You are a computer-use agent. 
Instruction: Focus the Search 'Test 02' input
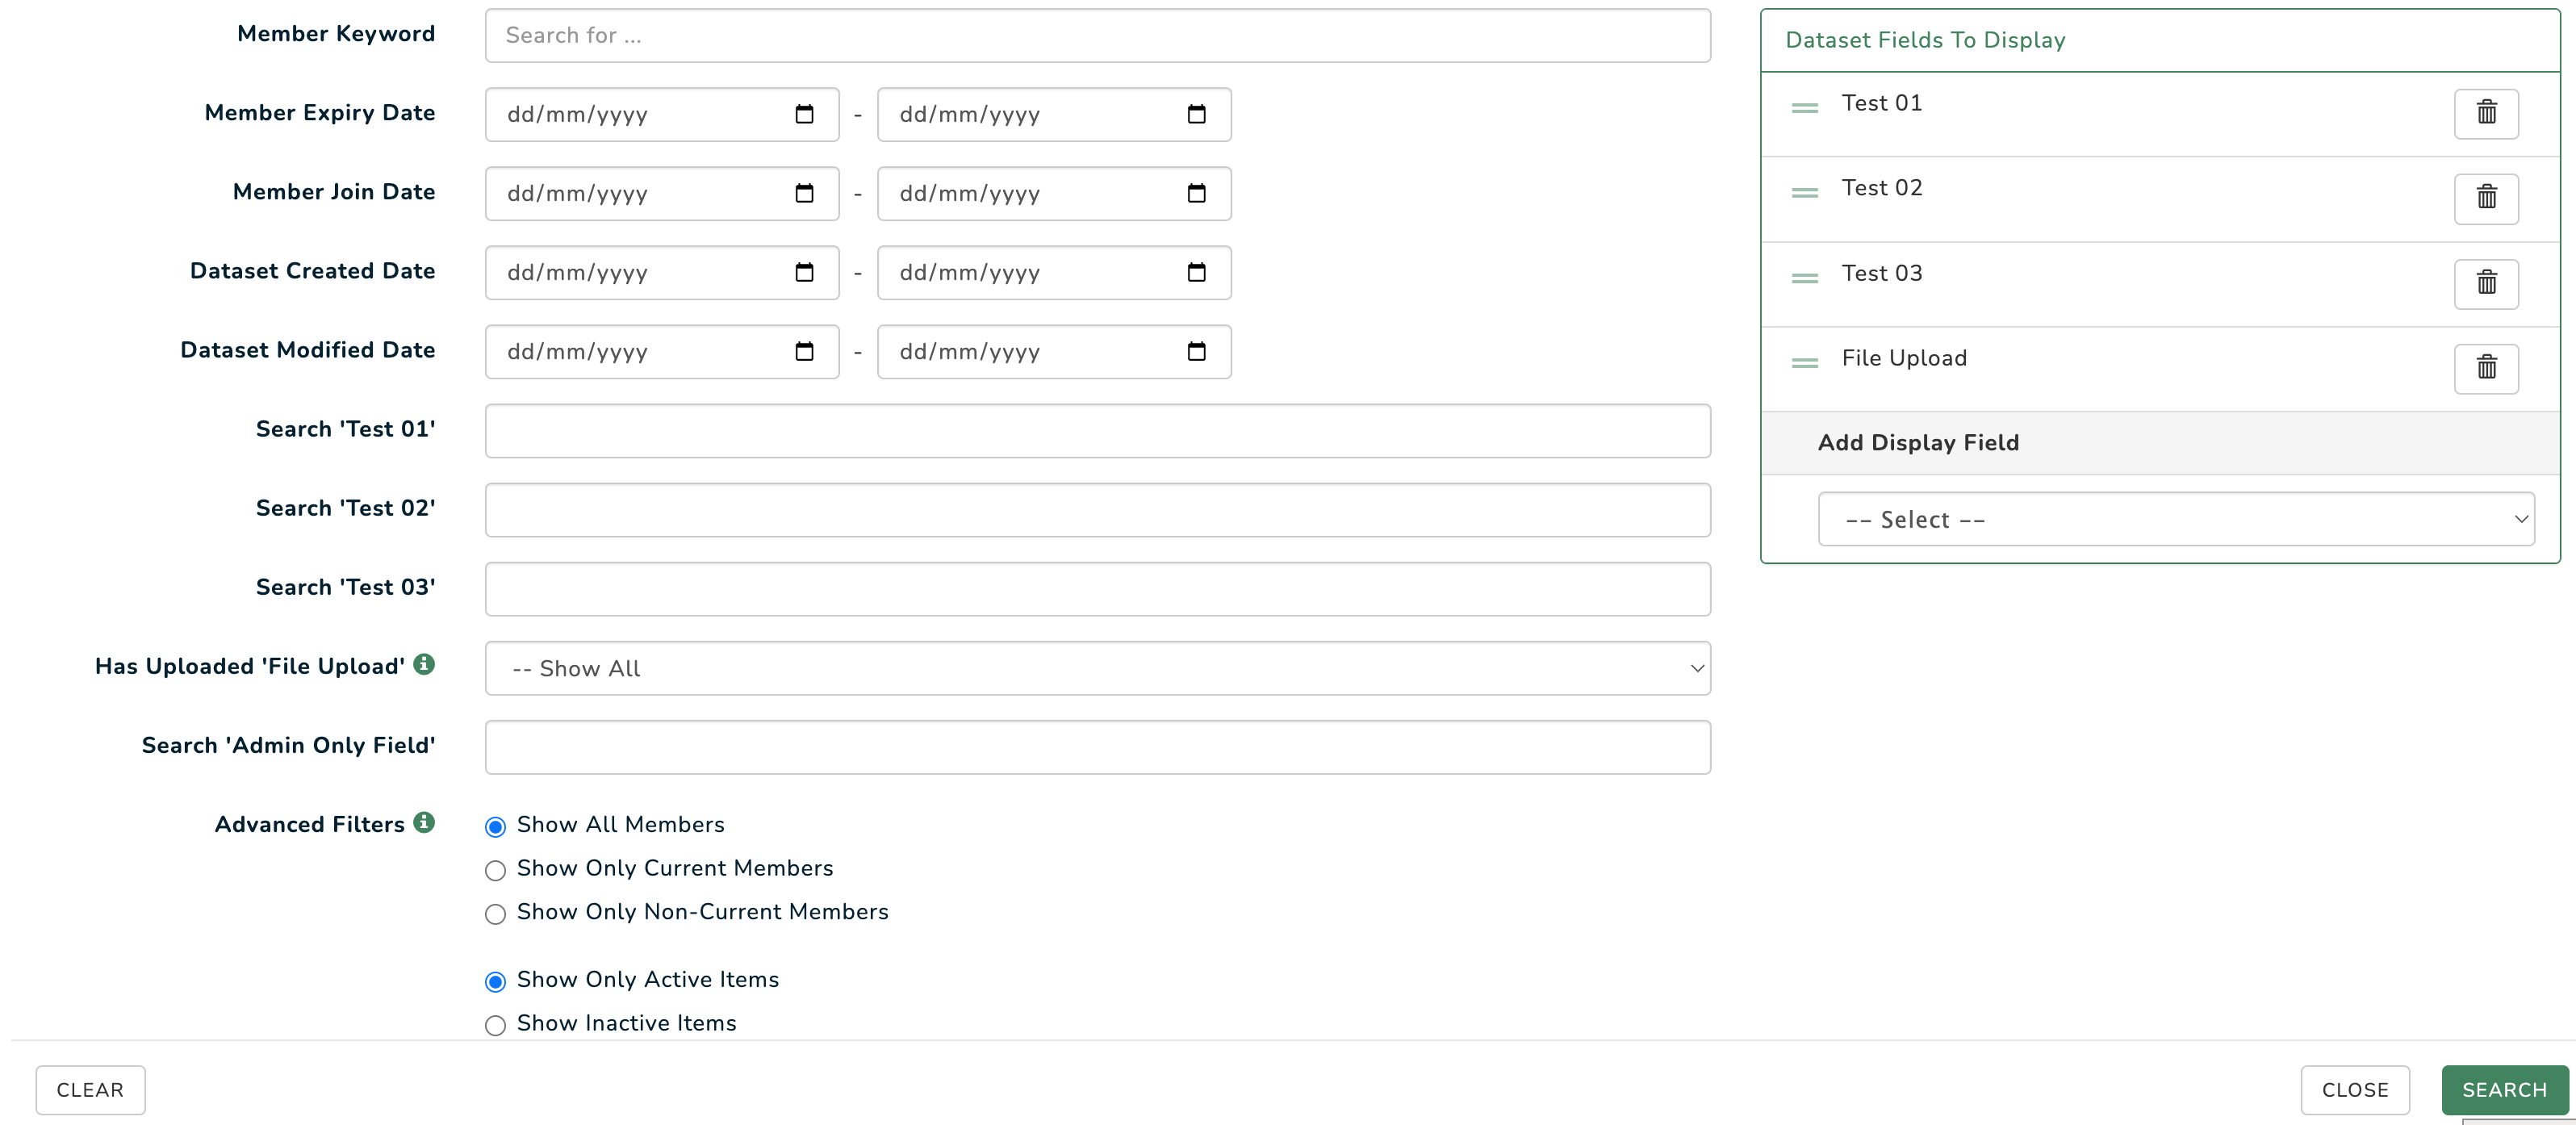click(x=1097, y=510)
